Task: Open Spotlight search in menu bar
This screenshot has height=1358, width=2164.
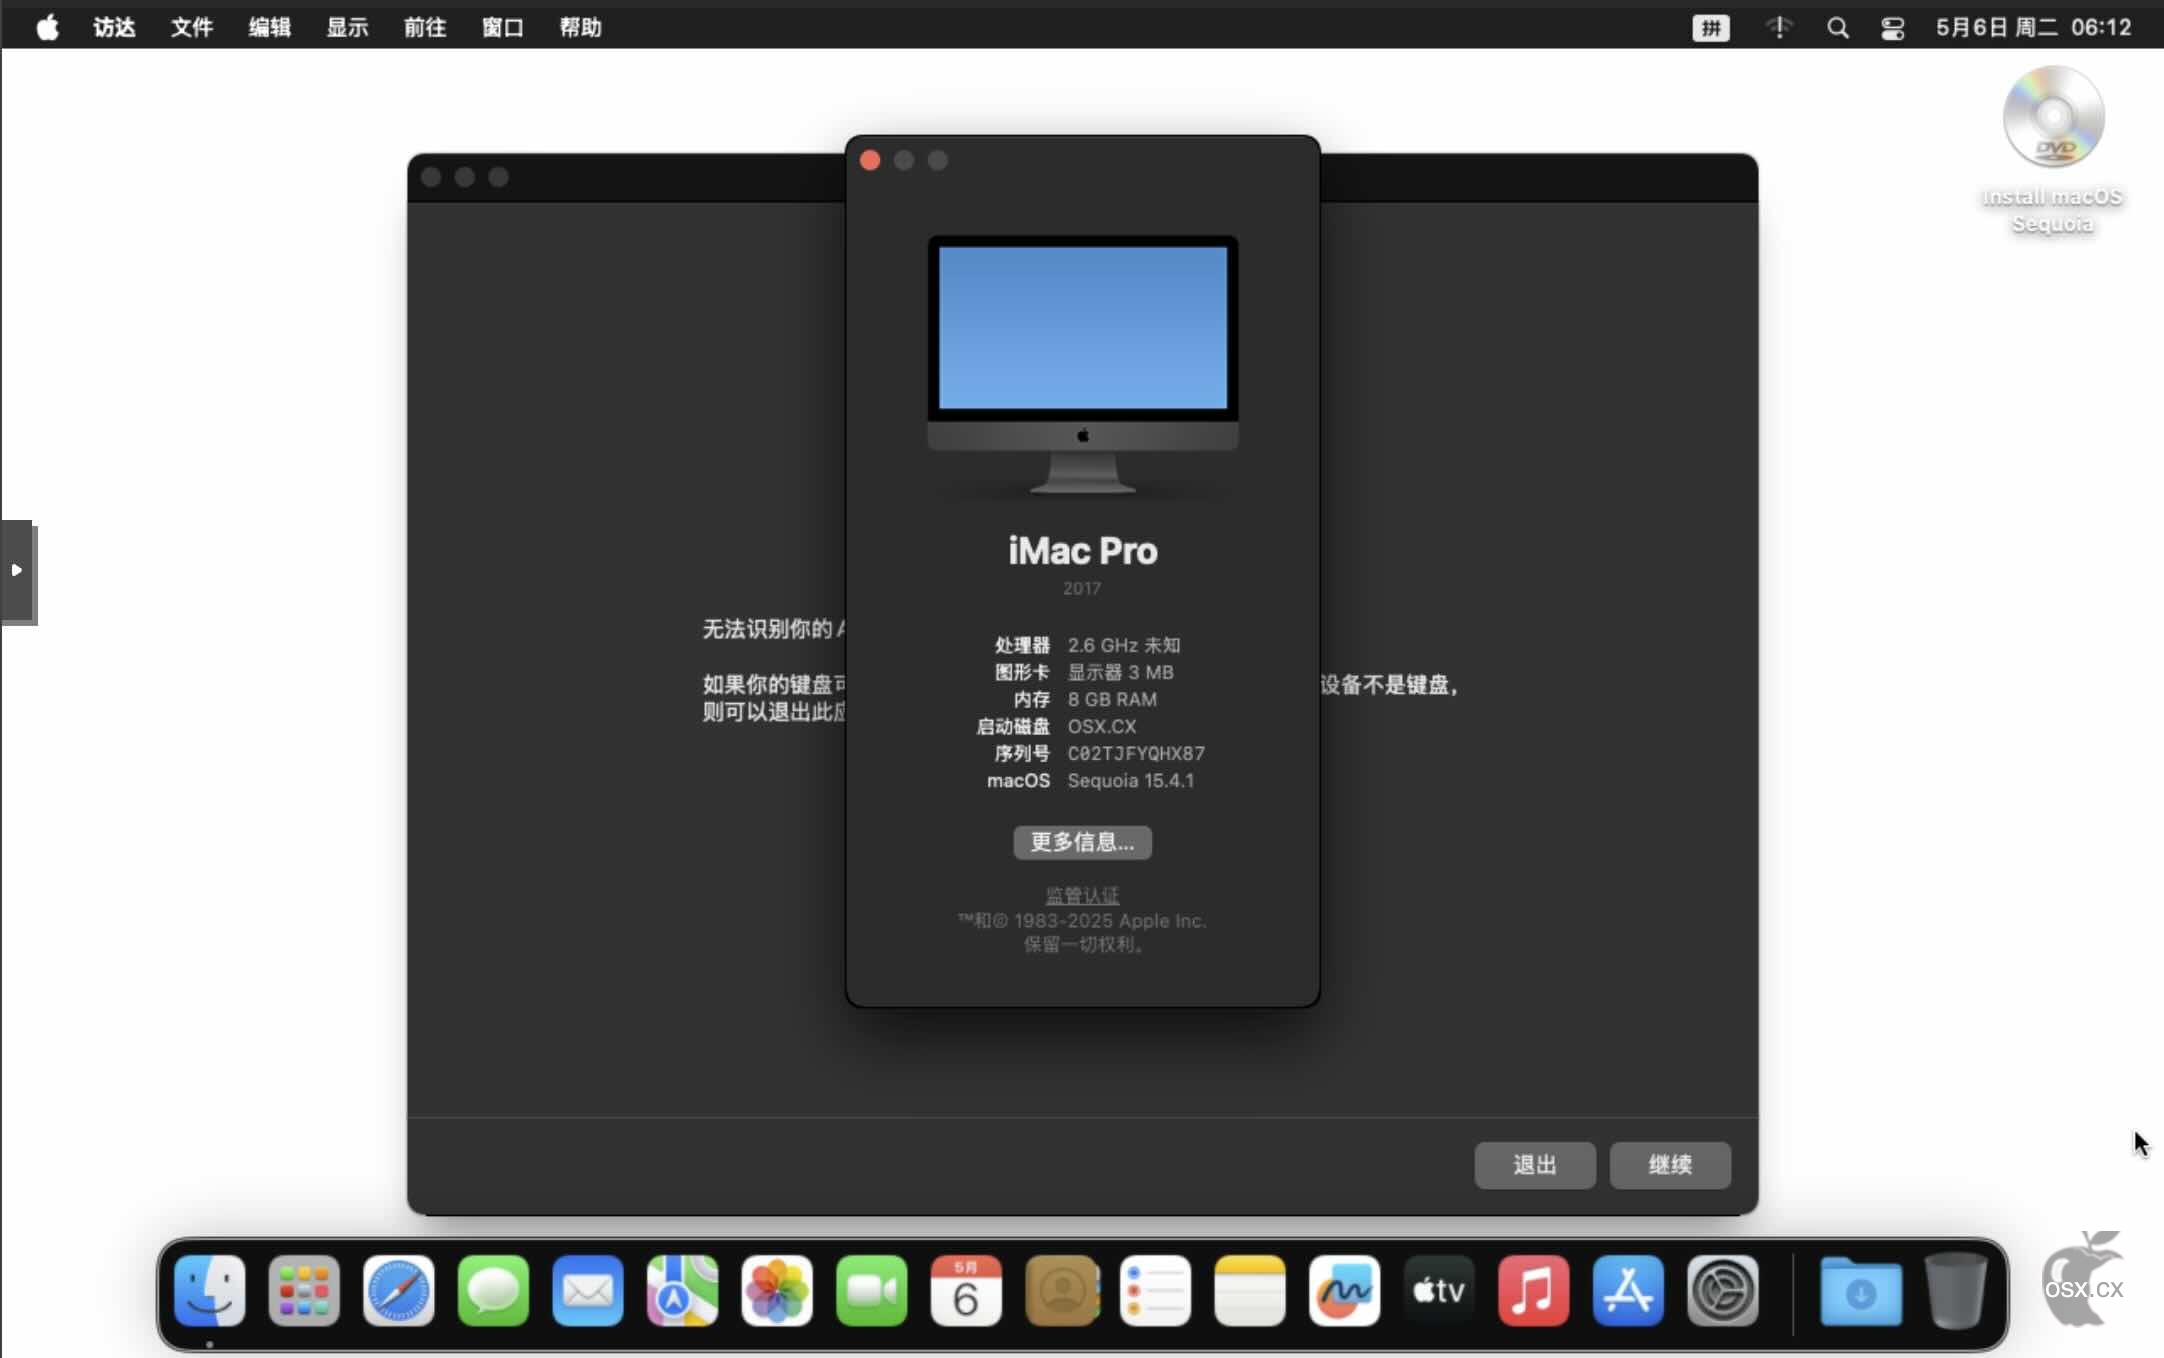Action: [x=1838, y=28]
